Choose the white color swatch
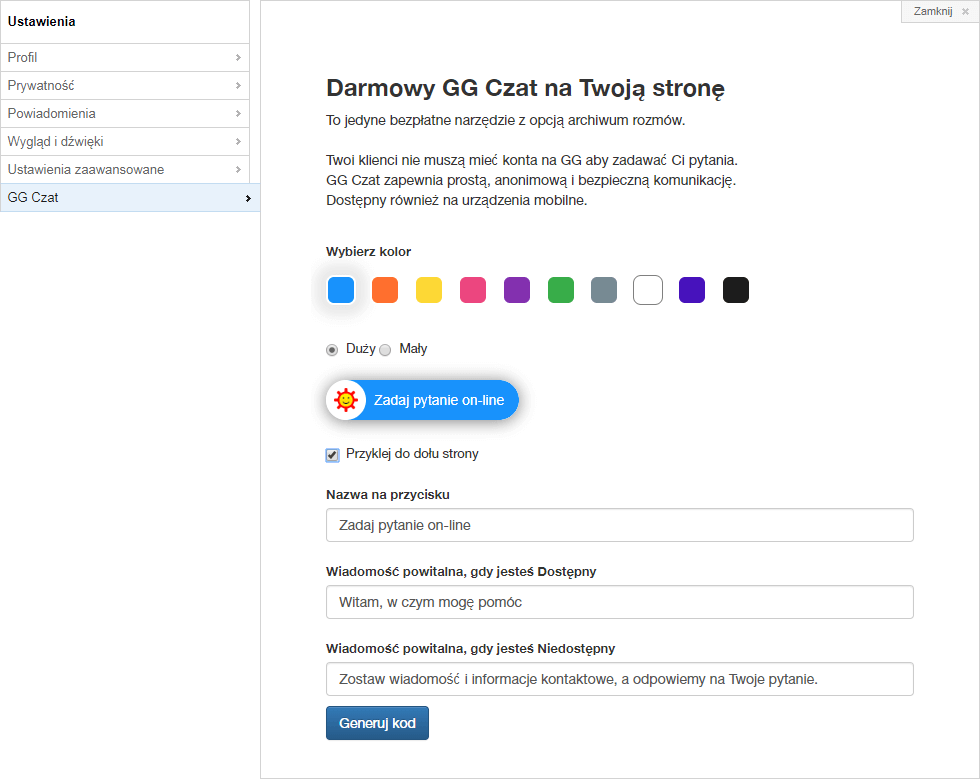Screen dimensions: 980x779 point(648,290)
